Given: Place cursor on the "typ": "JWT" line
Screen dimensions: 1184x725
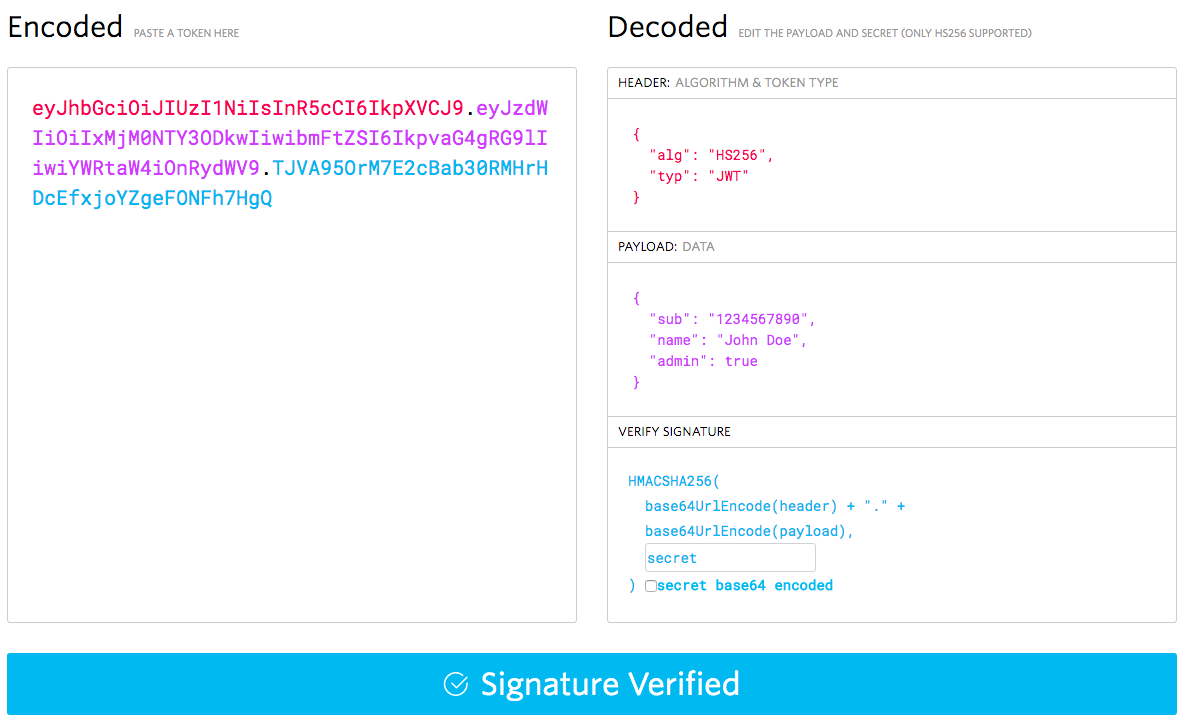Looking at the screenshot, I should pyautogui.click(x=699, y=176).
